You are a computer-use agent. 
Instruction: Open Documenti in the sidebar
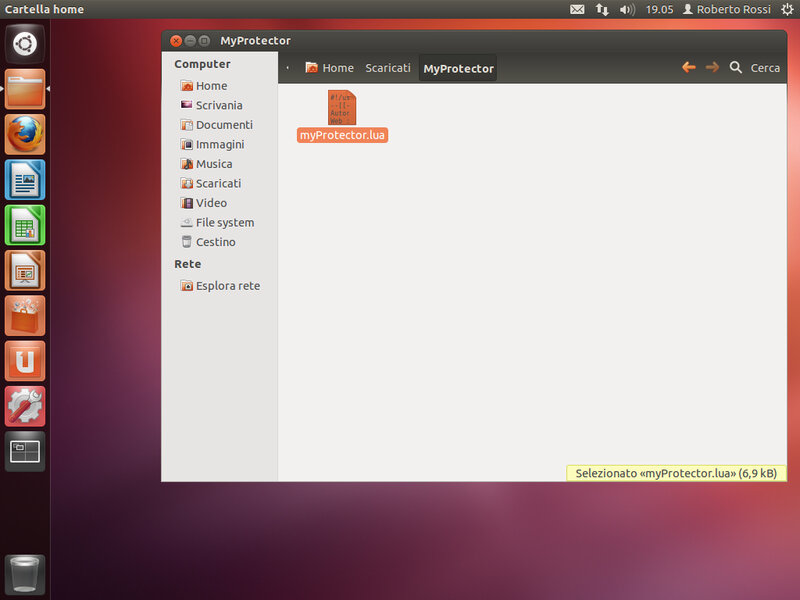click(x=223, y=125)
